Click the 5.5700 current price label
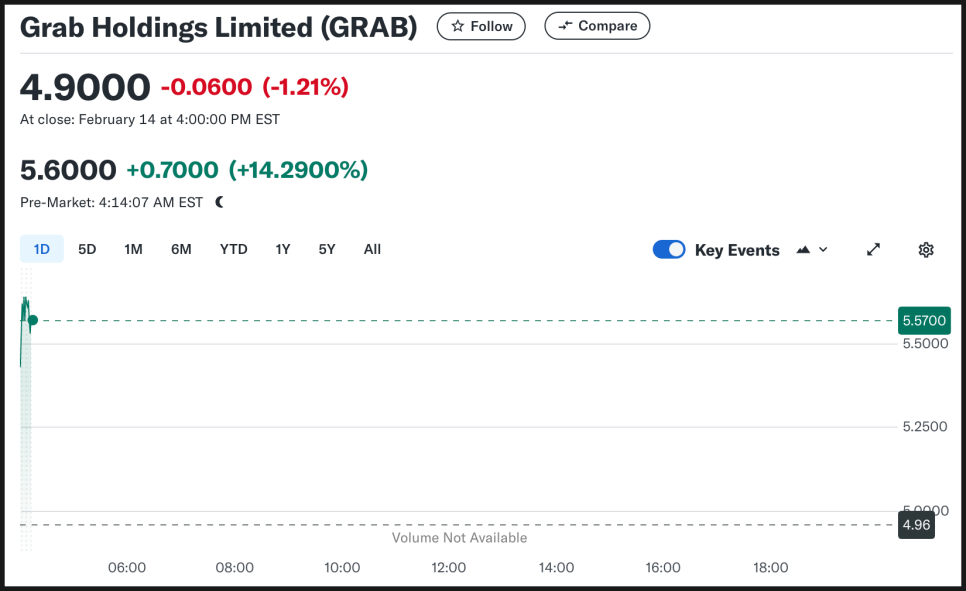The height and width of the screenshot is (591, 966). (924, 320)
